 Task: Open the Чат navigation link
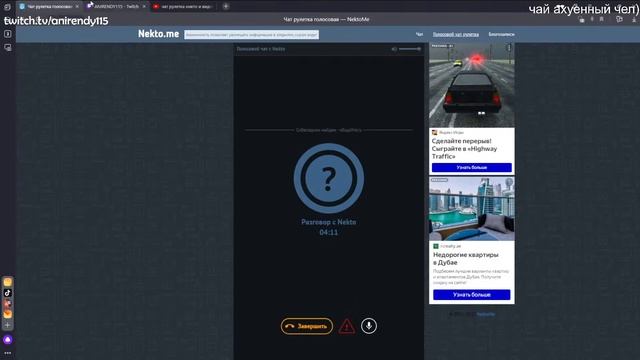419,34
